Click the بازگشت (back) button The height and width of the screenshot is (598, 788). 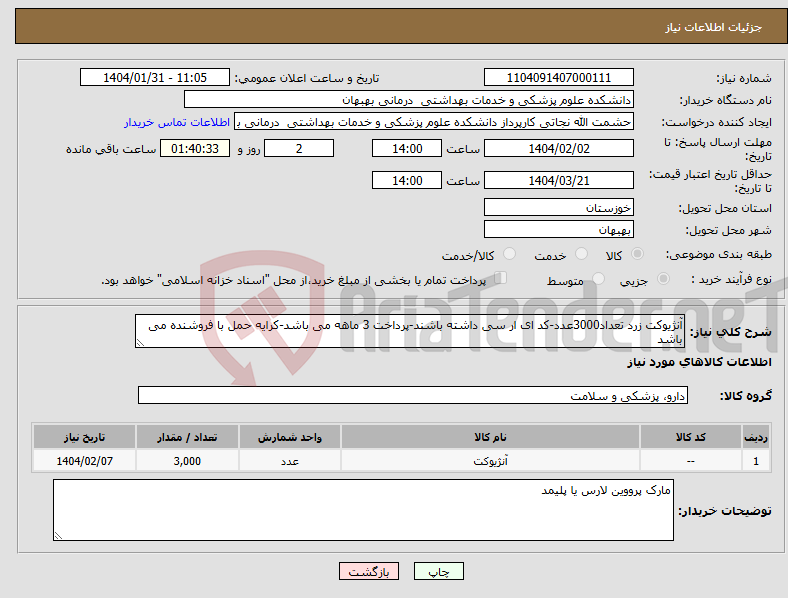click(369, 571)
